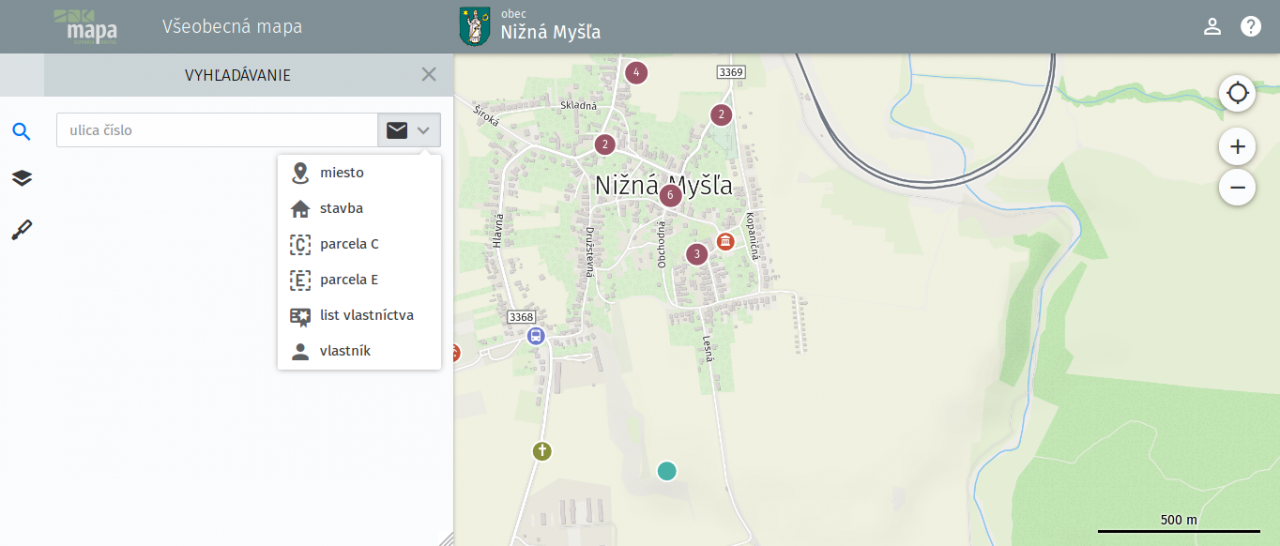Screen dimensions: 1280x546
Task: Select 'parcela C' from search options
Action: [x=349, y=244]
